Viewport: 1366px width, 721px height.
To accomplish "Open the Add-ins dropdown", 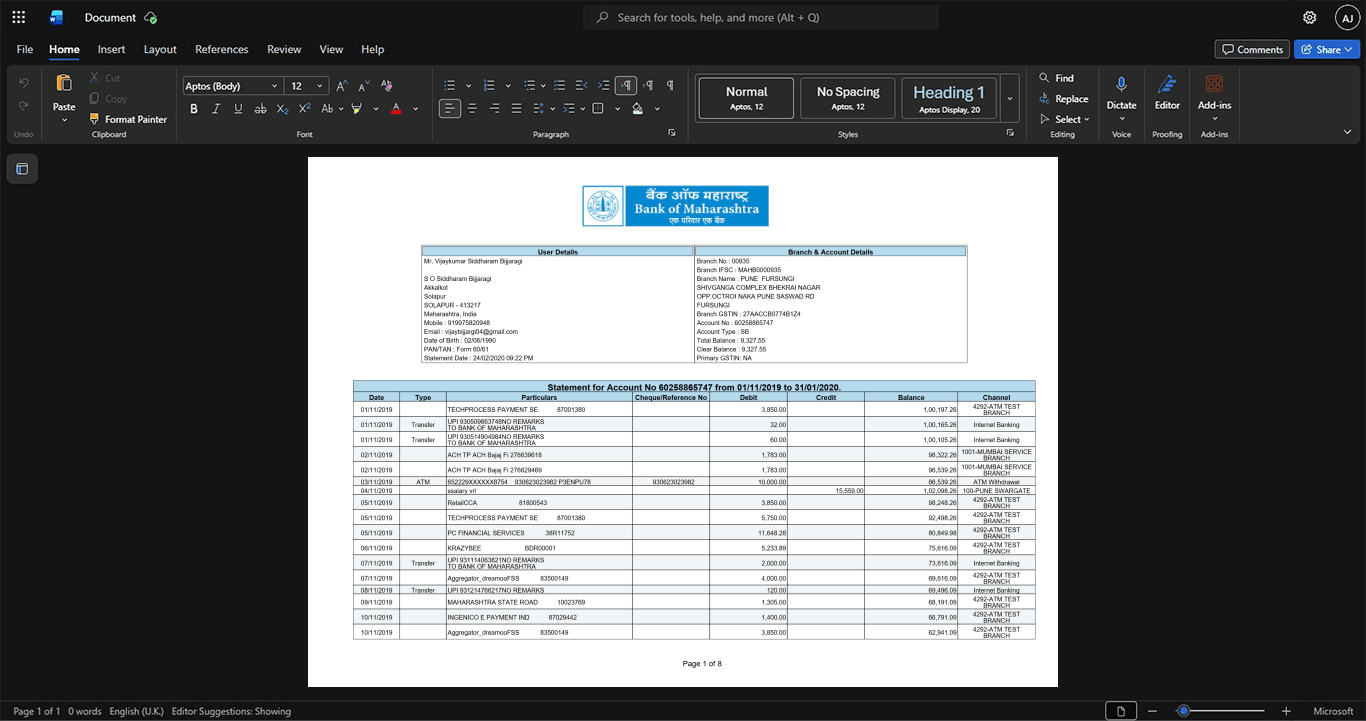I will 1214,118.
